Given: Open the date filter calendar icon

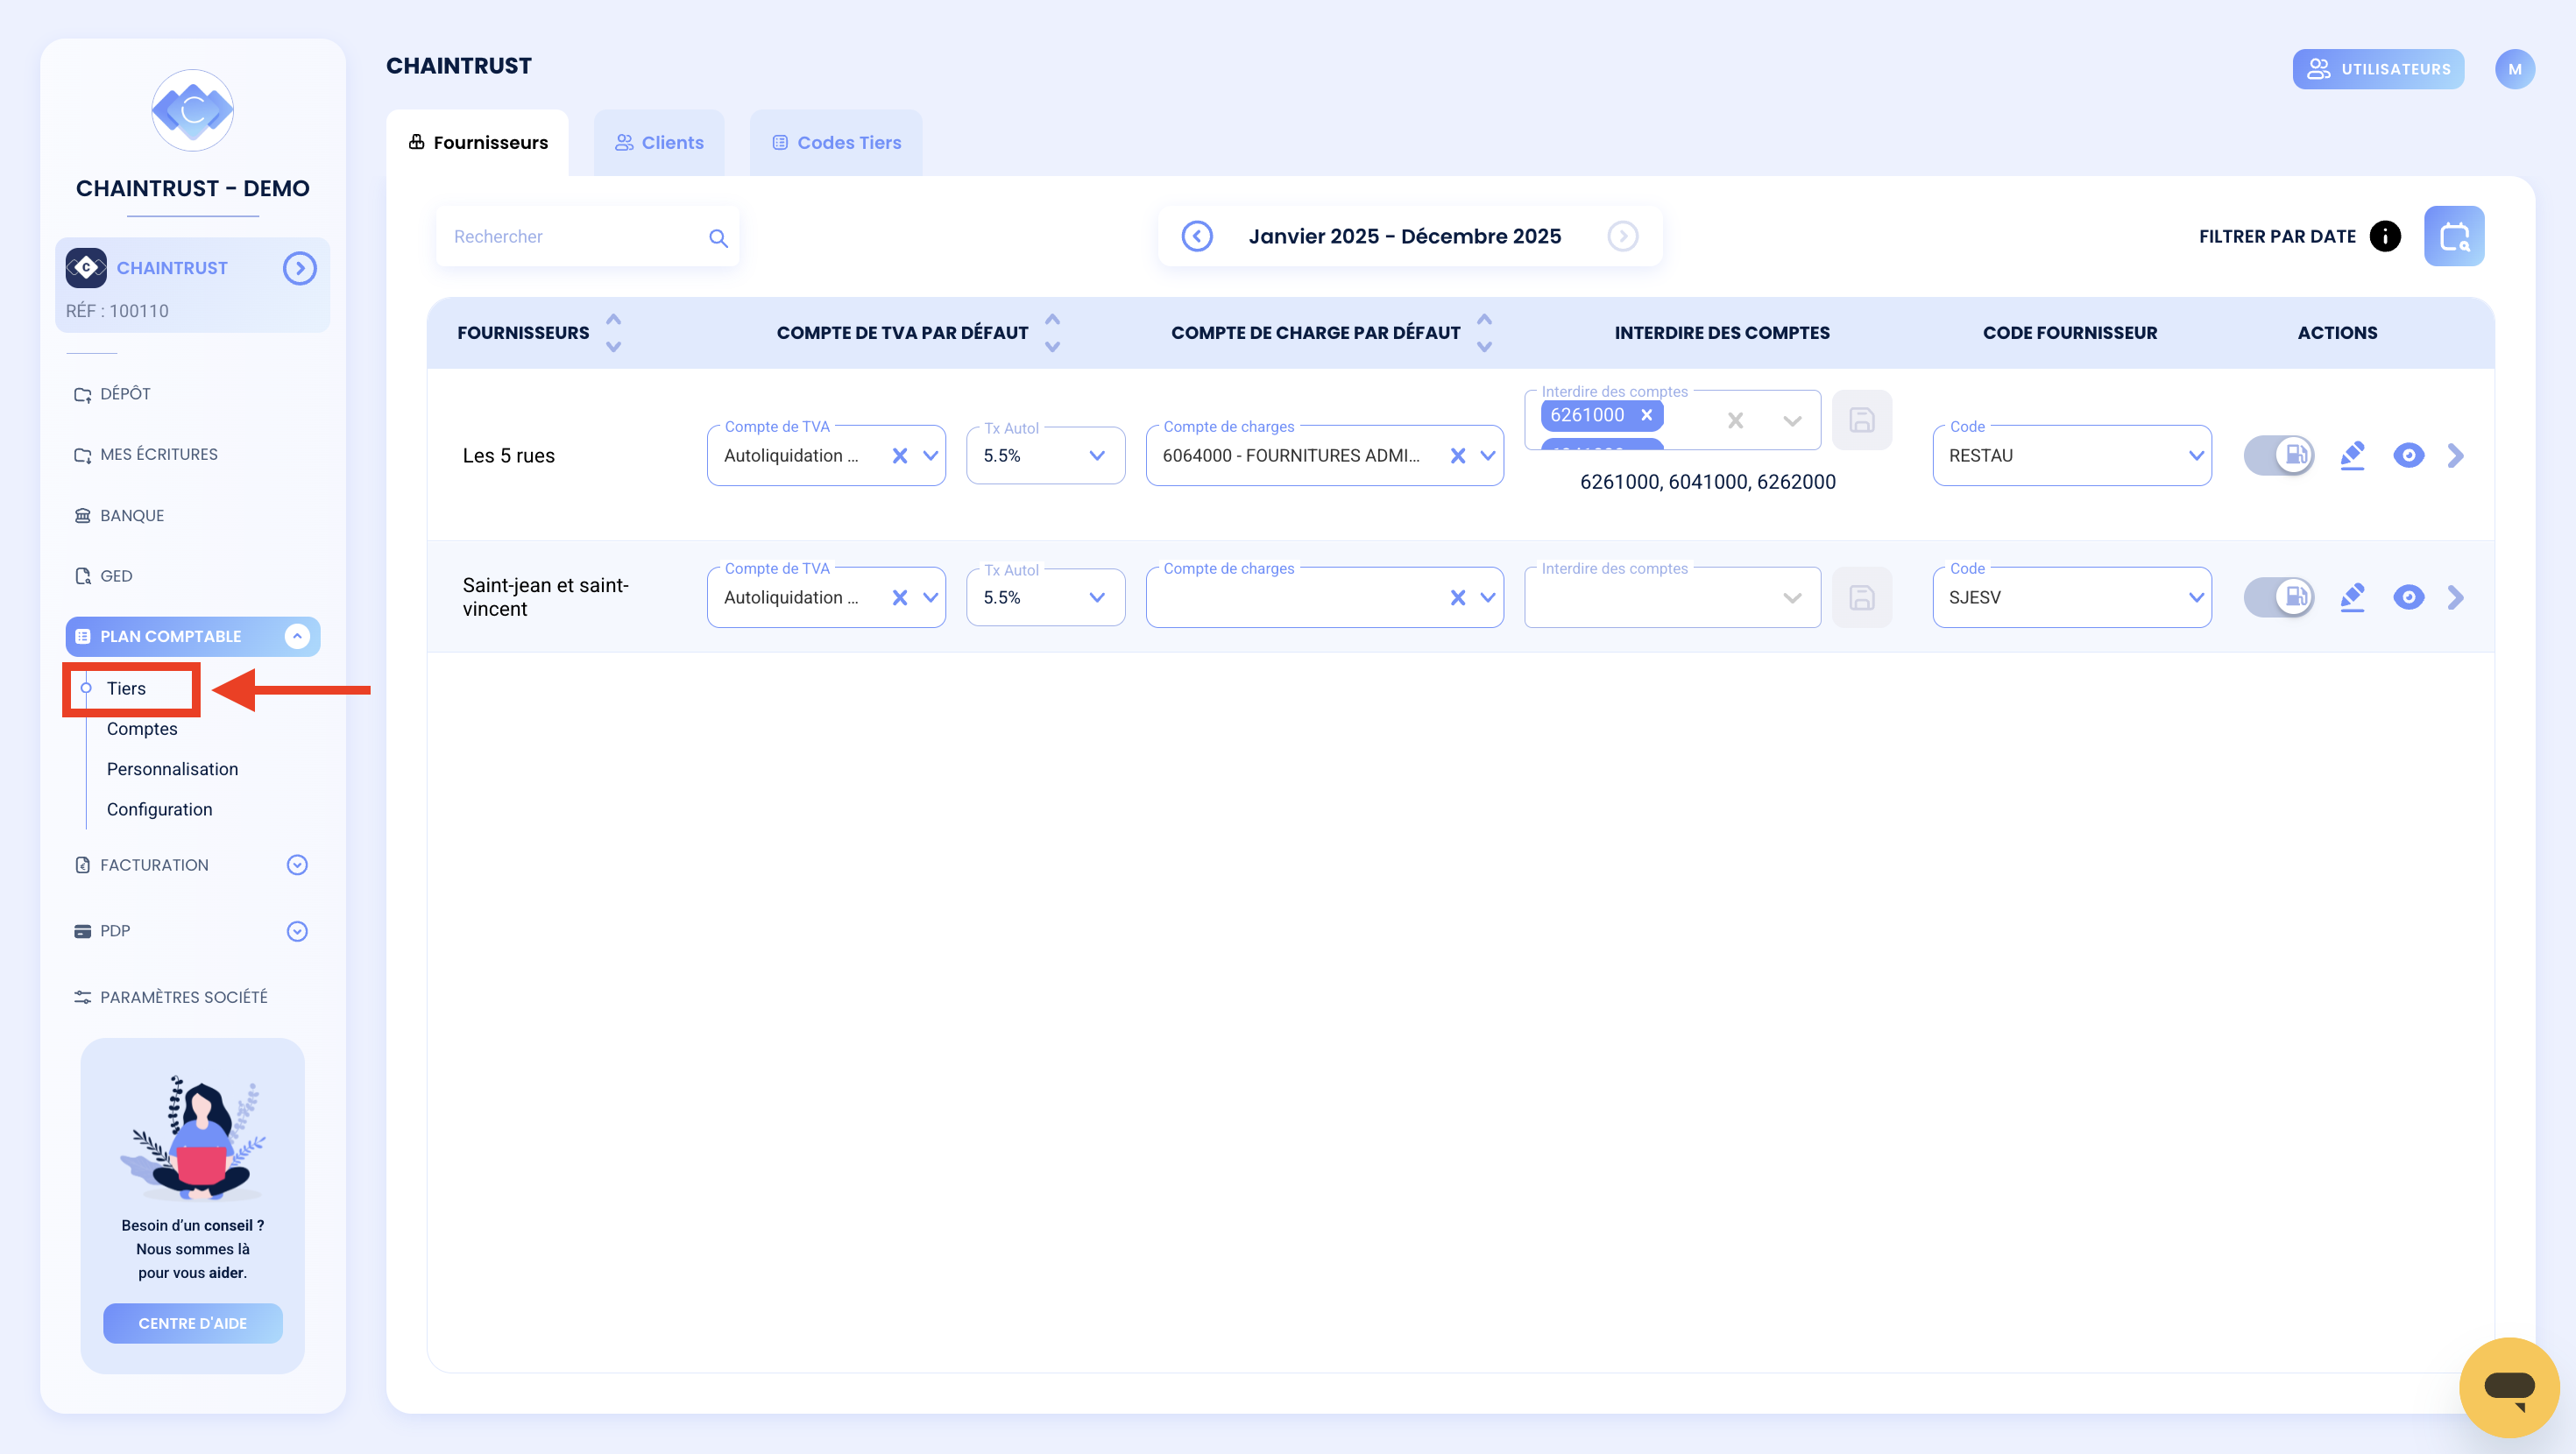Looking at the screenshot, I should 2454,237.
